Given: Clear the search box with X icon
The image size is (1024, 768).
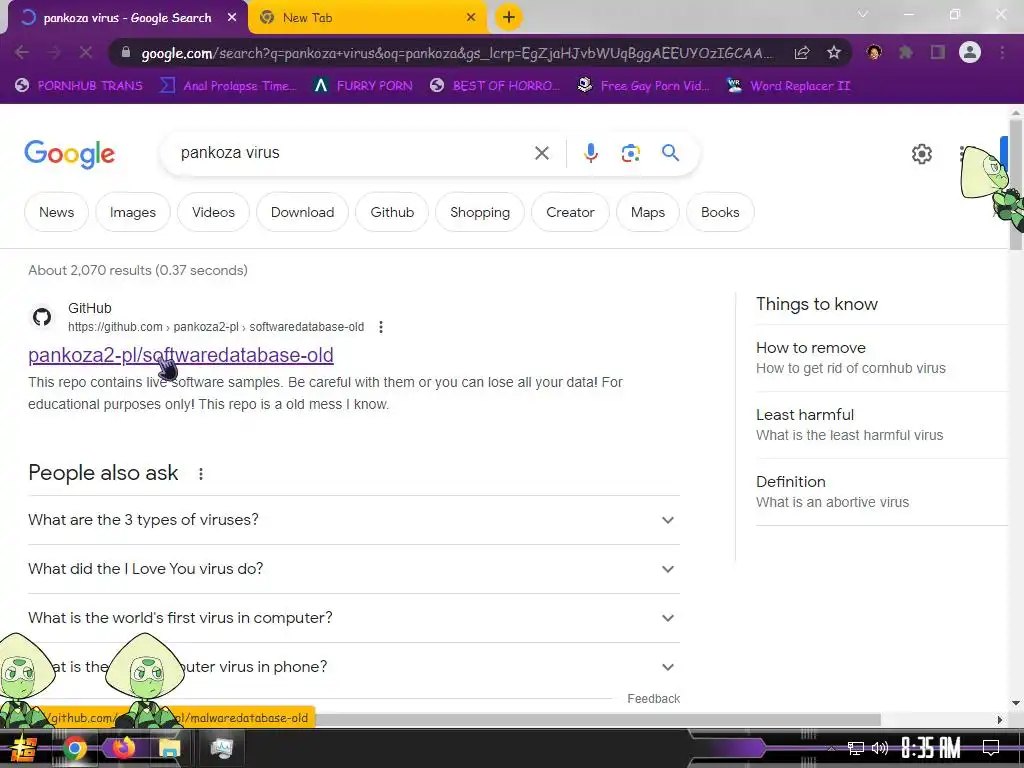Looking at the screenshot, I should [541, 153].
